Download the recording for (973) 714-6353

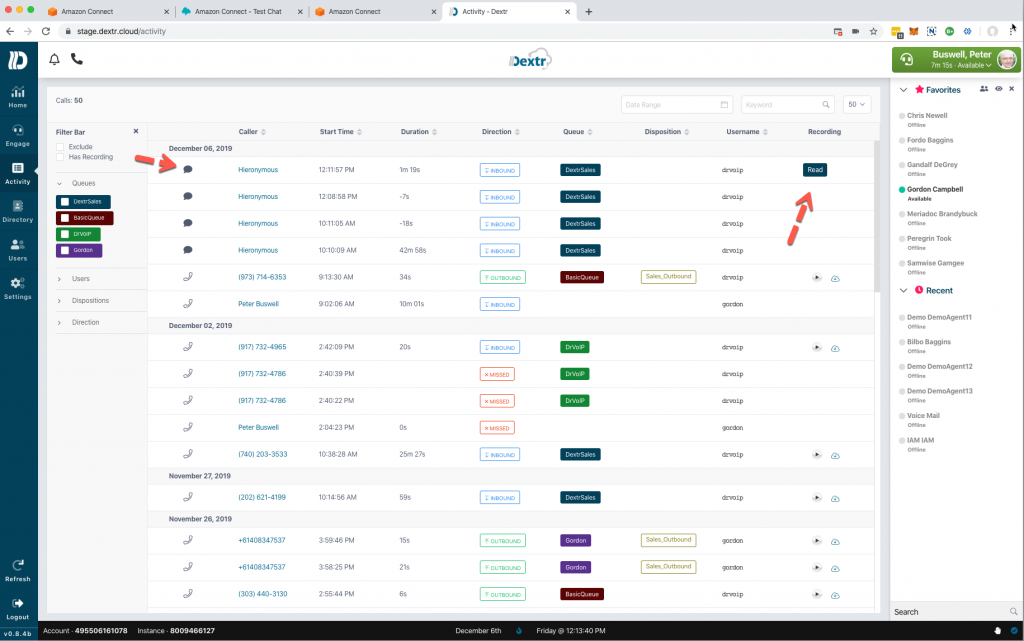pyautogui.click(x=835, y=278)
